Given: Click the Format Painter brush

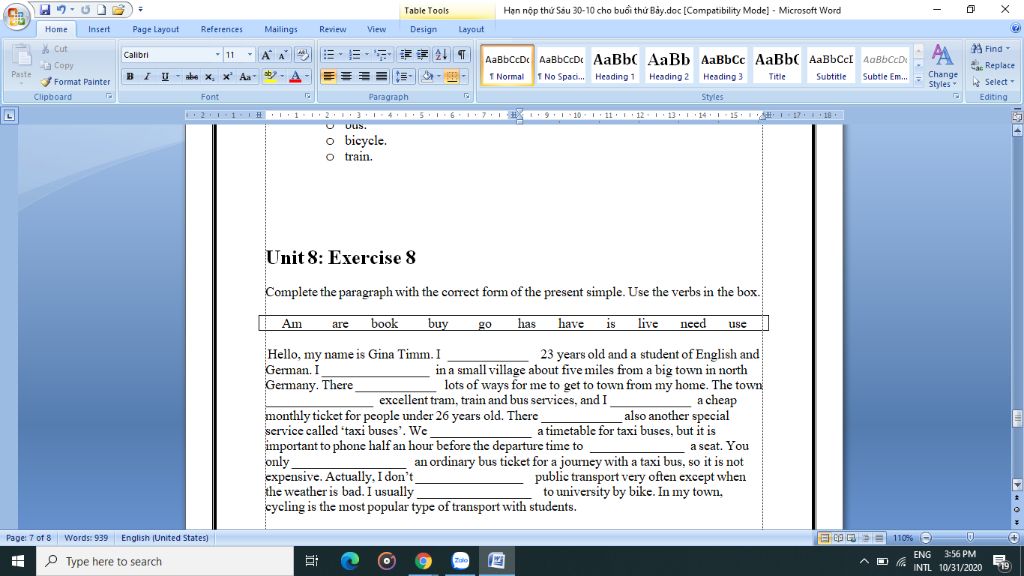Looking at the screenshot, I should 74,82.
